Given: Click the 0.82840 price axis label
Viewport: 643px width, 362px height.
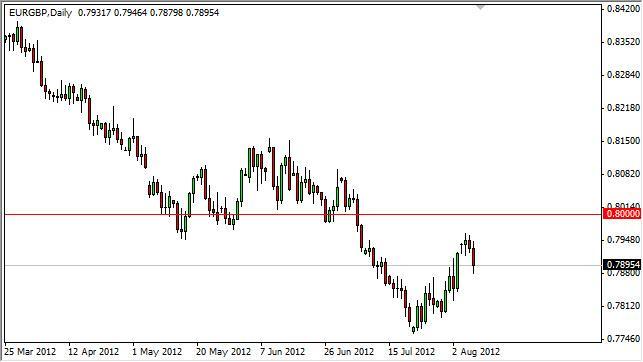Looking at the screenshot, I should pos(623,75).
